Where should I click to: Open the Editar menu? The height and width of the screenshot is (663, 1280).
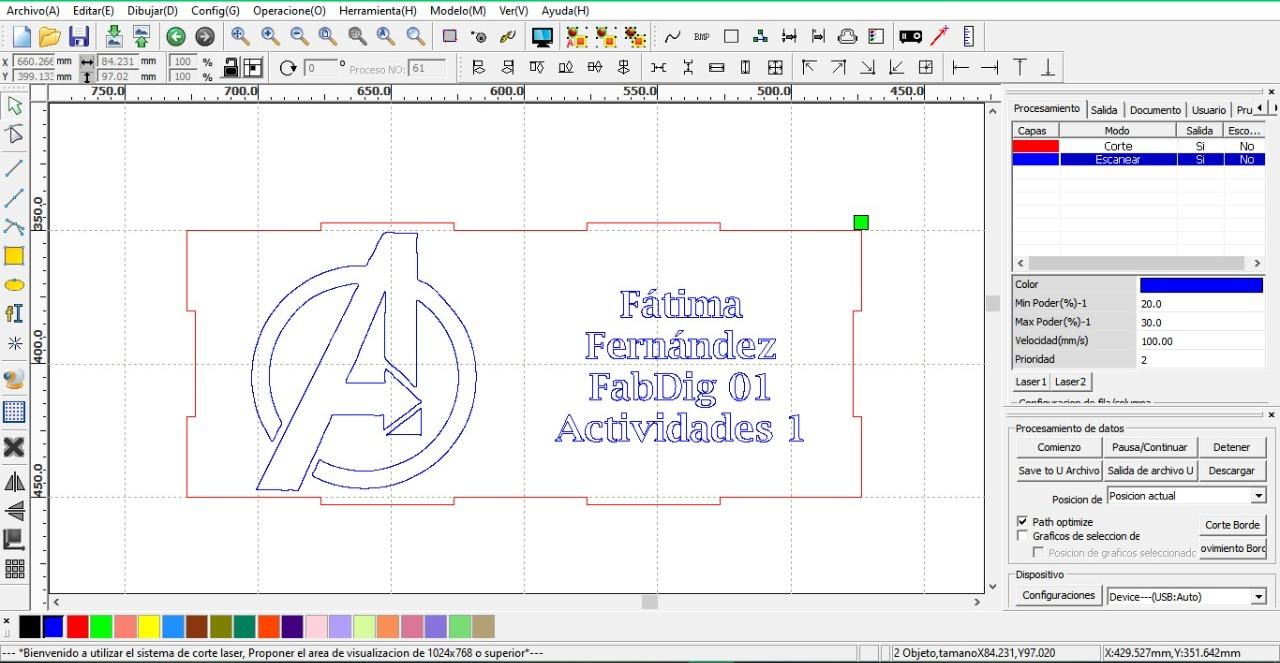tap(93, 10)
